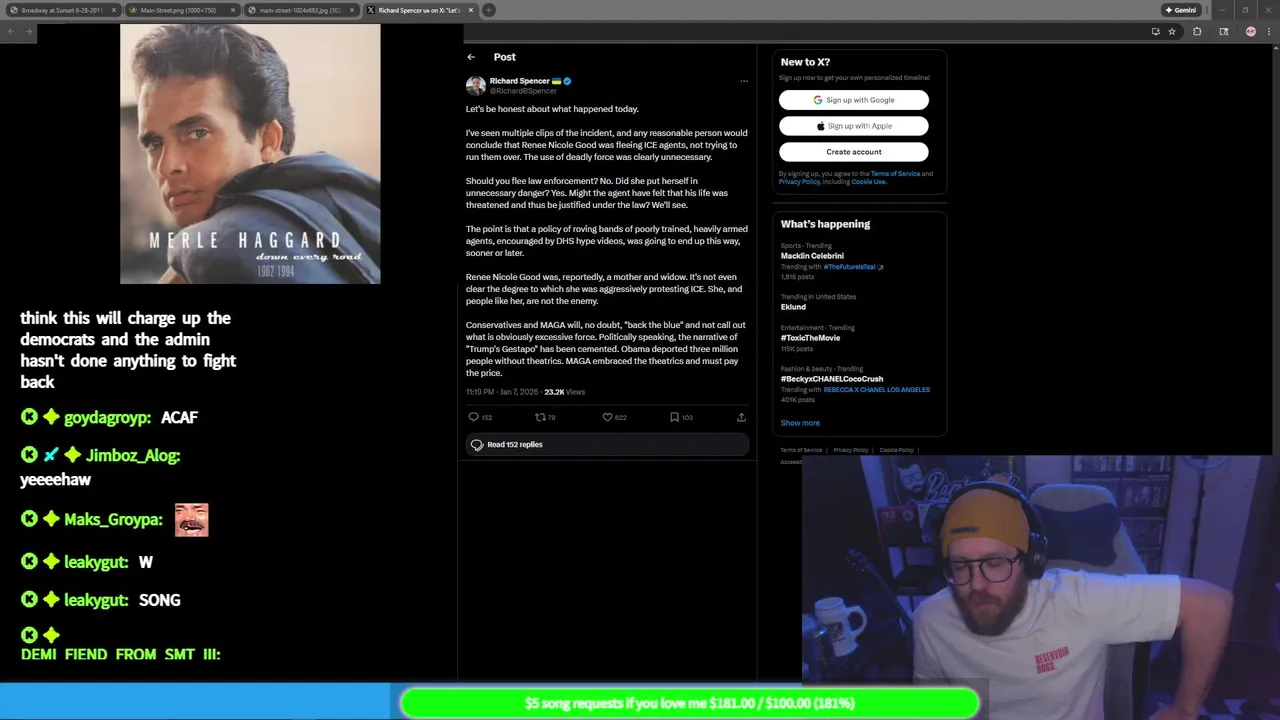Switch to the main-street-1024x683.jpg tab
1280x720 pixels.
(300, 10)
